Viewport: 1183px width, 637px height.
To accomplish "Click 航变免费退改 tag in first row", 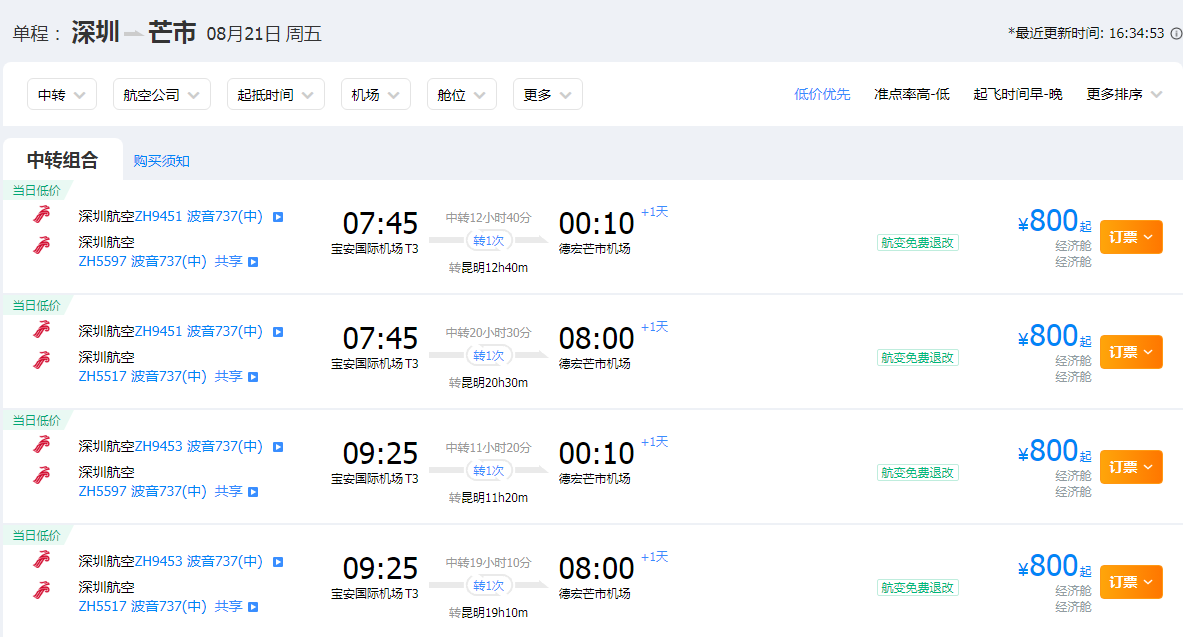I will 917,243.
